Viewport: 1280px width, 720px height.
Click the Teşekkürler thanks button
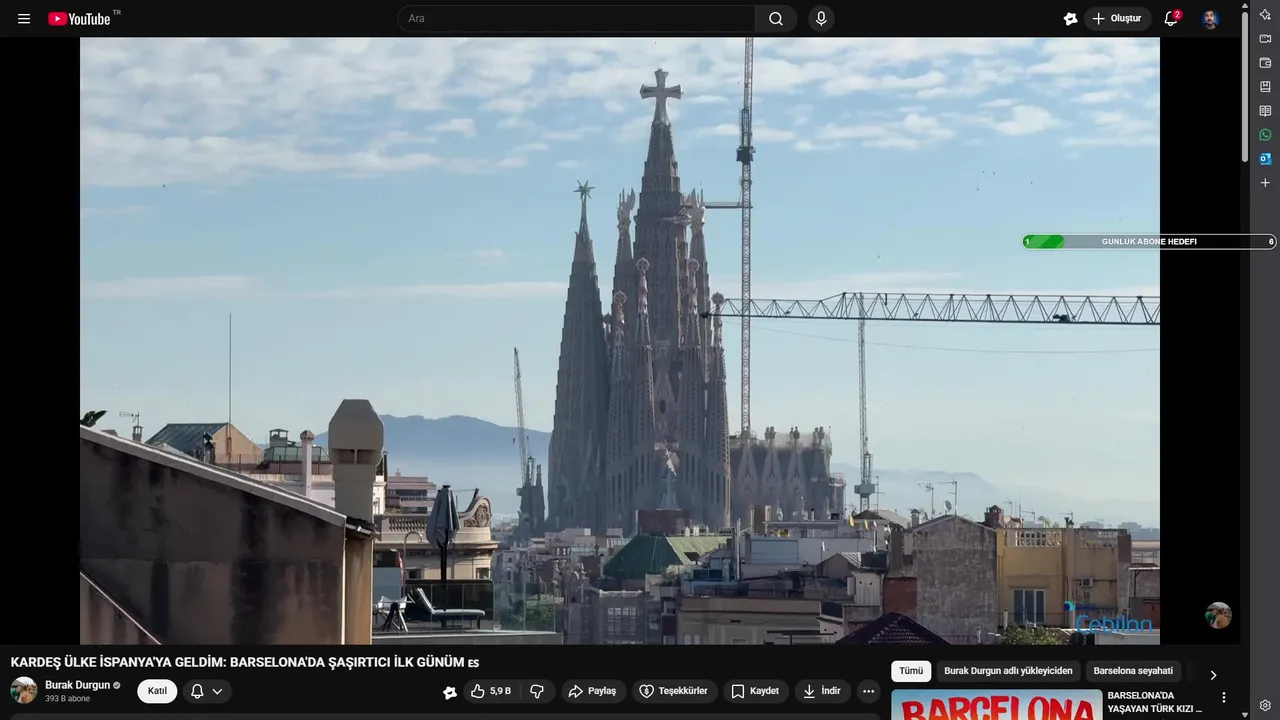pyautogui.click(x=674, y=691)
